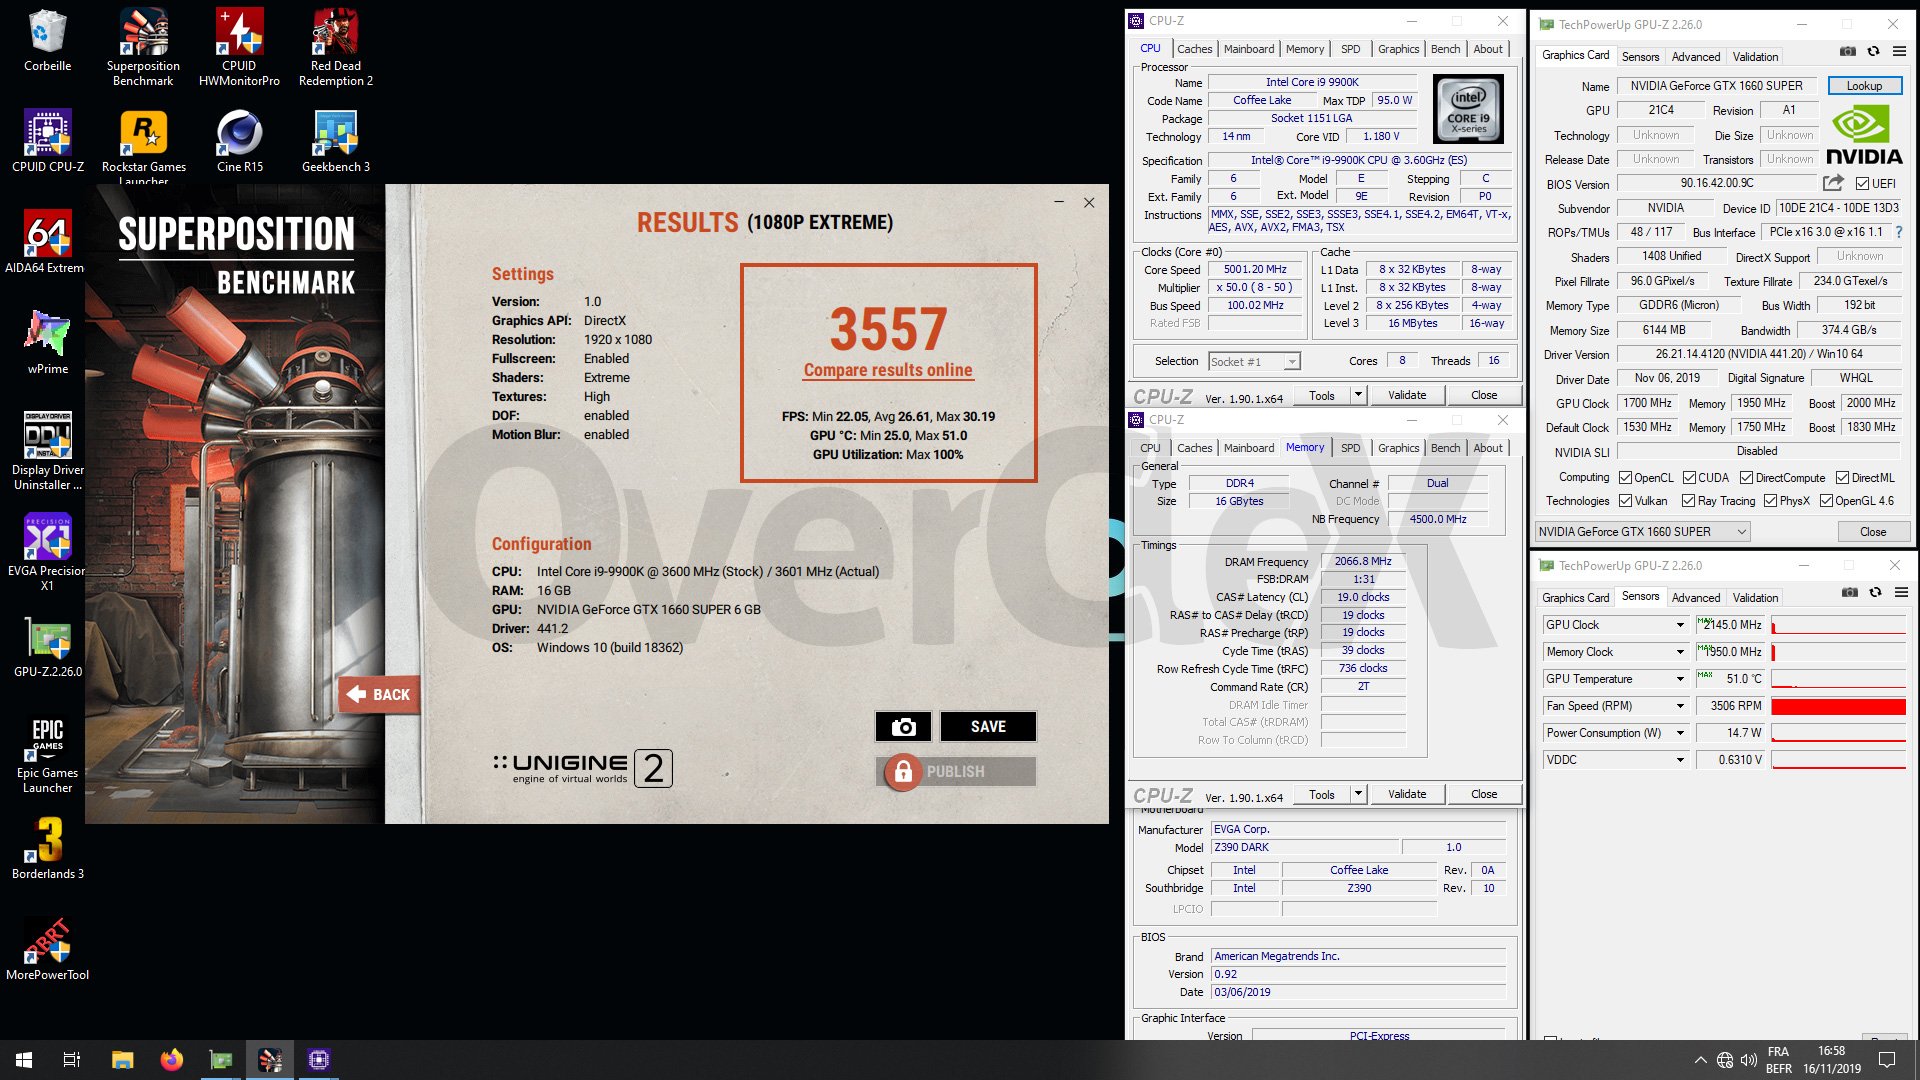
Task: Open Socket #1 selection dropdown in CPU-Z
Action: tap(1254, 362)
